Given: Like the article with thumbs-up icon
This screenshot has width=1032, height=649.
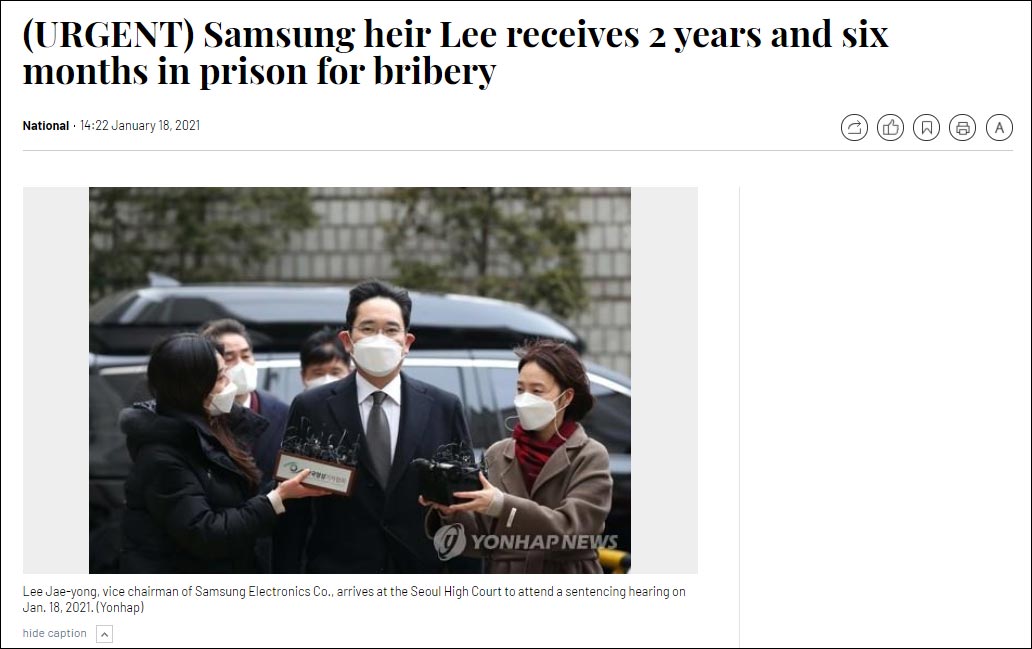Looking at the screenshot, I should pyautogui.click(x=890, y=128).
